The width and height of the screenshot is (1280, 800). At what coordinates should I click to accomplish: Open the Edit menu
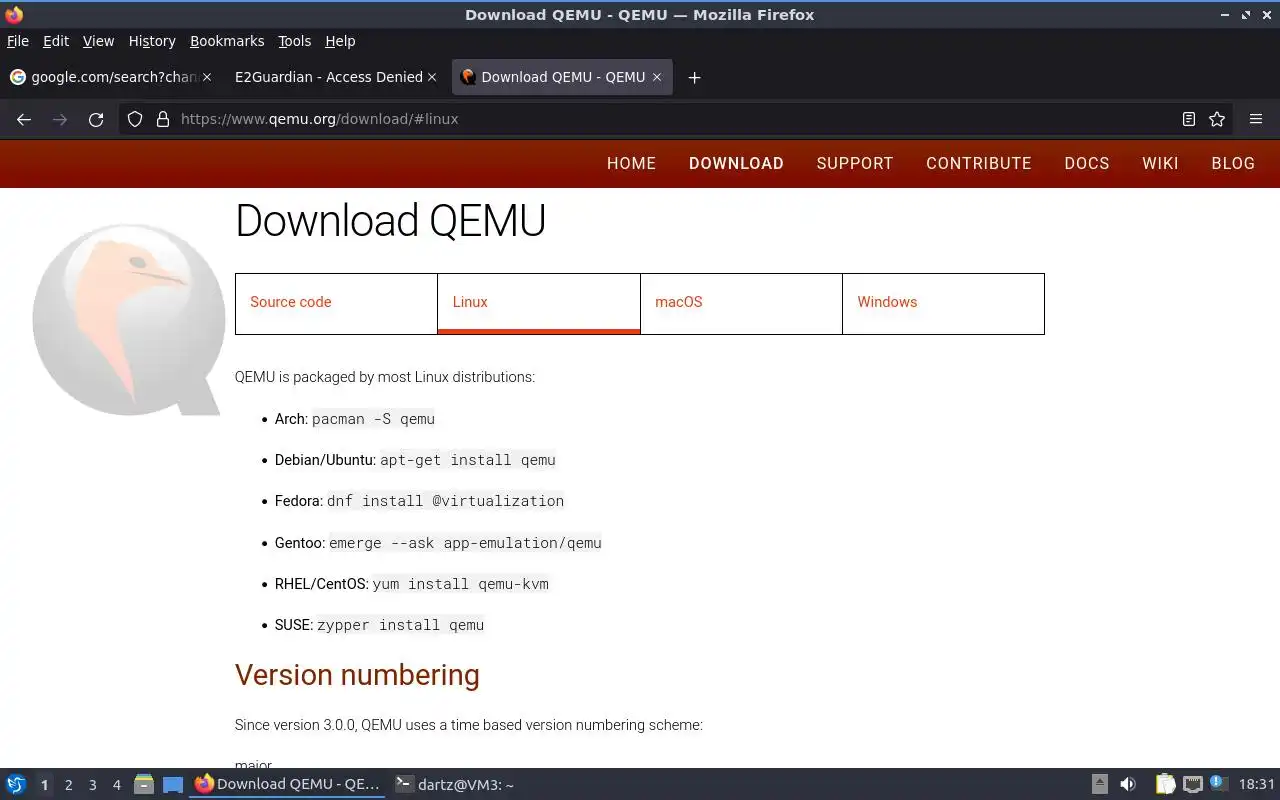pos(56,41)
